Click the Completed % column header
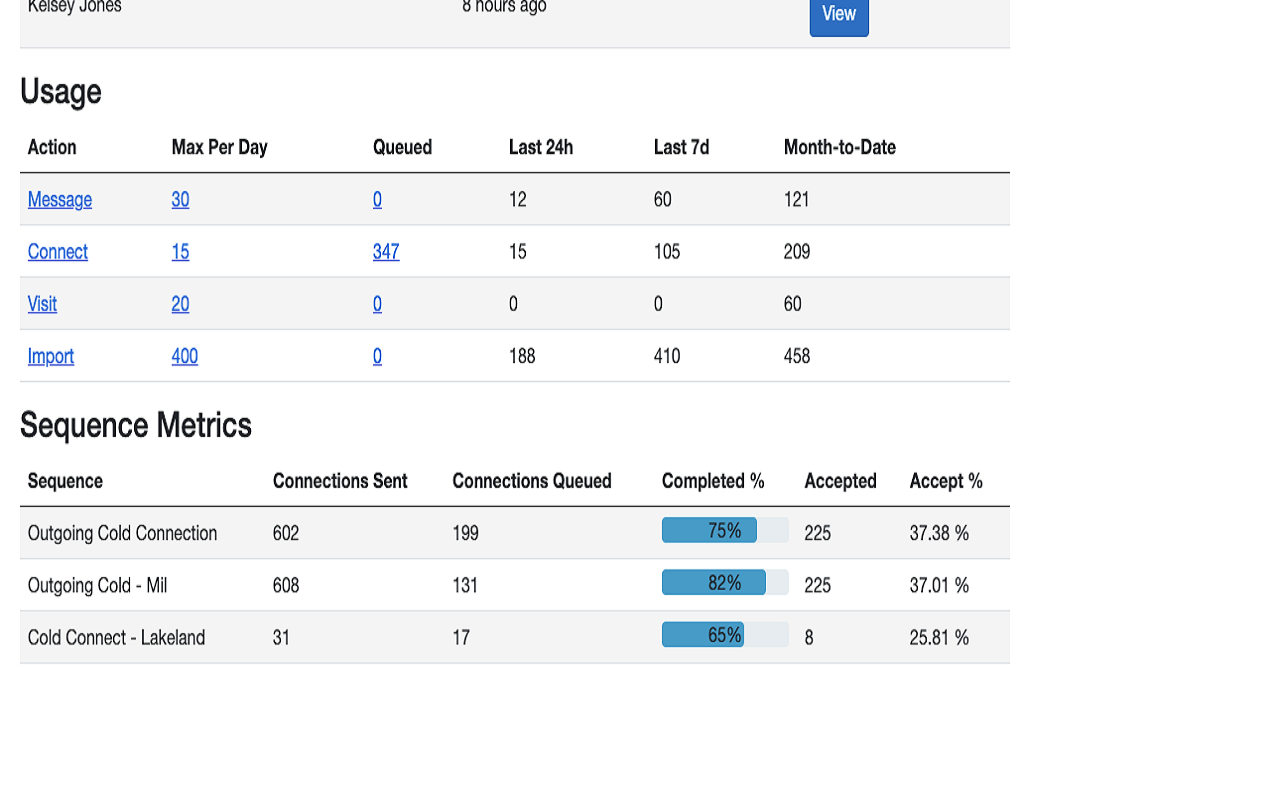Viewport: 1280px width, 800px height. point(713,481)
